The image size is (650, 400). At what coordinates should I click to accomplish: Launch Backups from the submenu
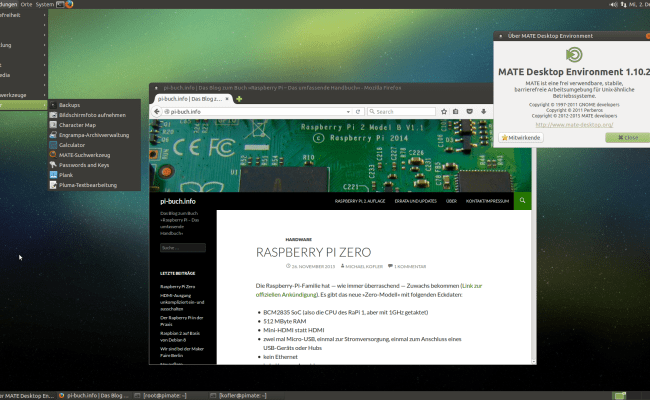95,105
